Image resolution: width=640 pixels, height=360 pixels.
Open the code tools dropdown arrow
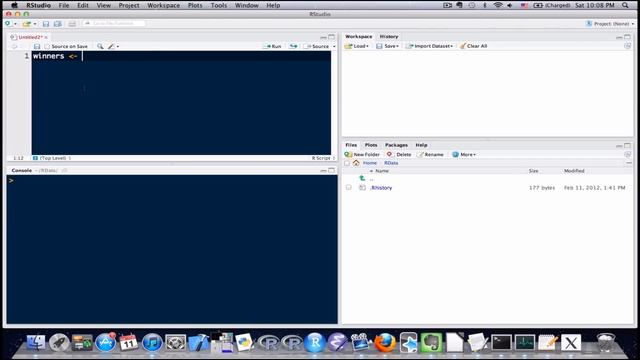[x=118, y=47]
